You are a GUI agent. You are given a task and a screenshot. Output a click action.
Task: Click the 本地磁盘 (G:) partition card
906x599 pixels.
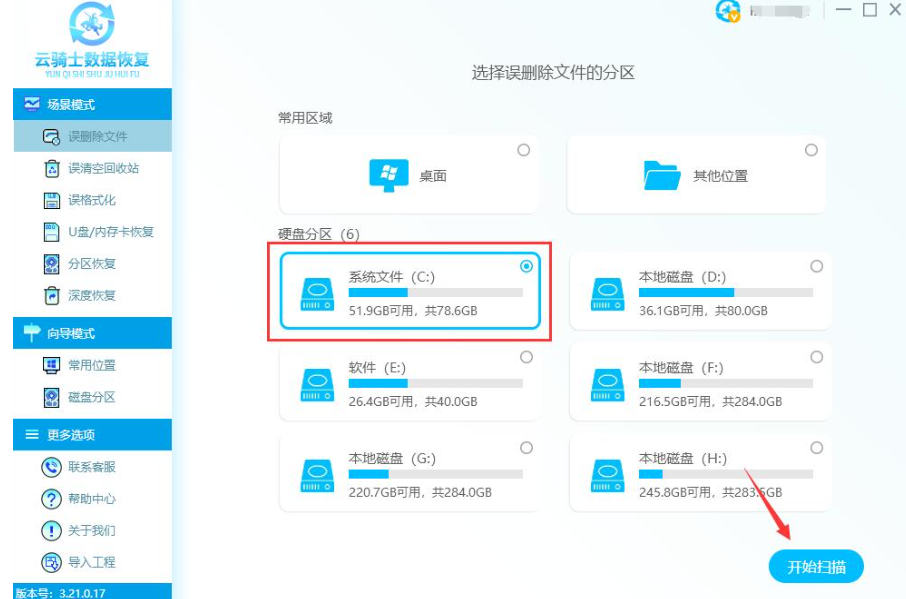coord(410,474)
